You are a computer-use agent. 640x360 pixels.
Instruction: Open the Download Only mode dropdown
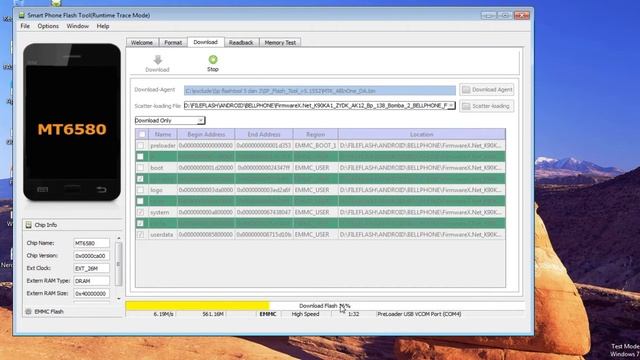[x=170, y=120]
